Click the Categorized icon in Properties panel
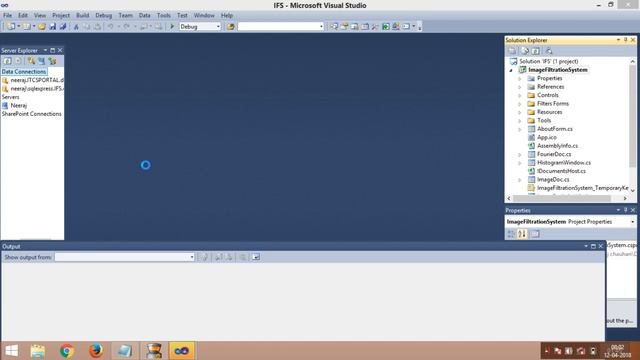This screenshot has height=360, width=640. [511, 234]
